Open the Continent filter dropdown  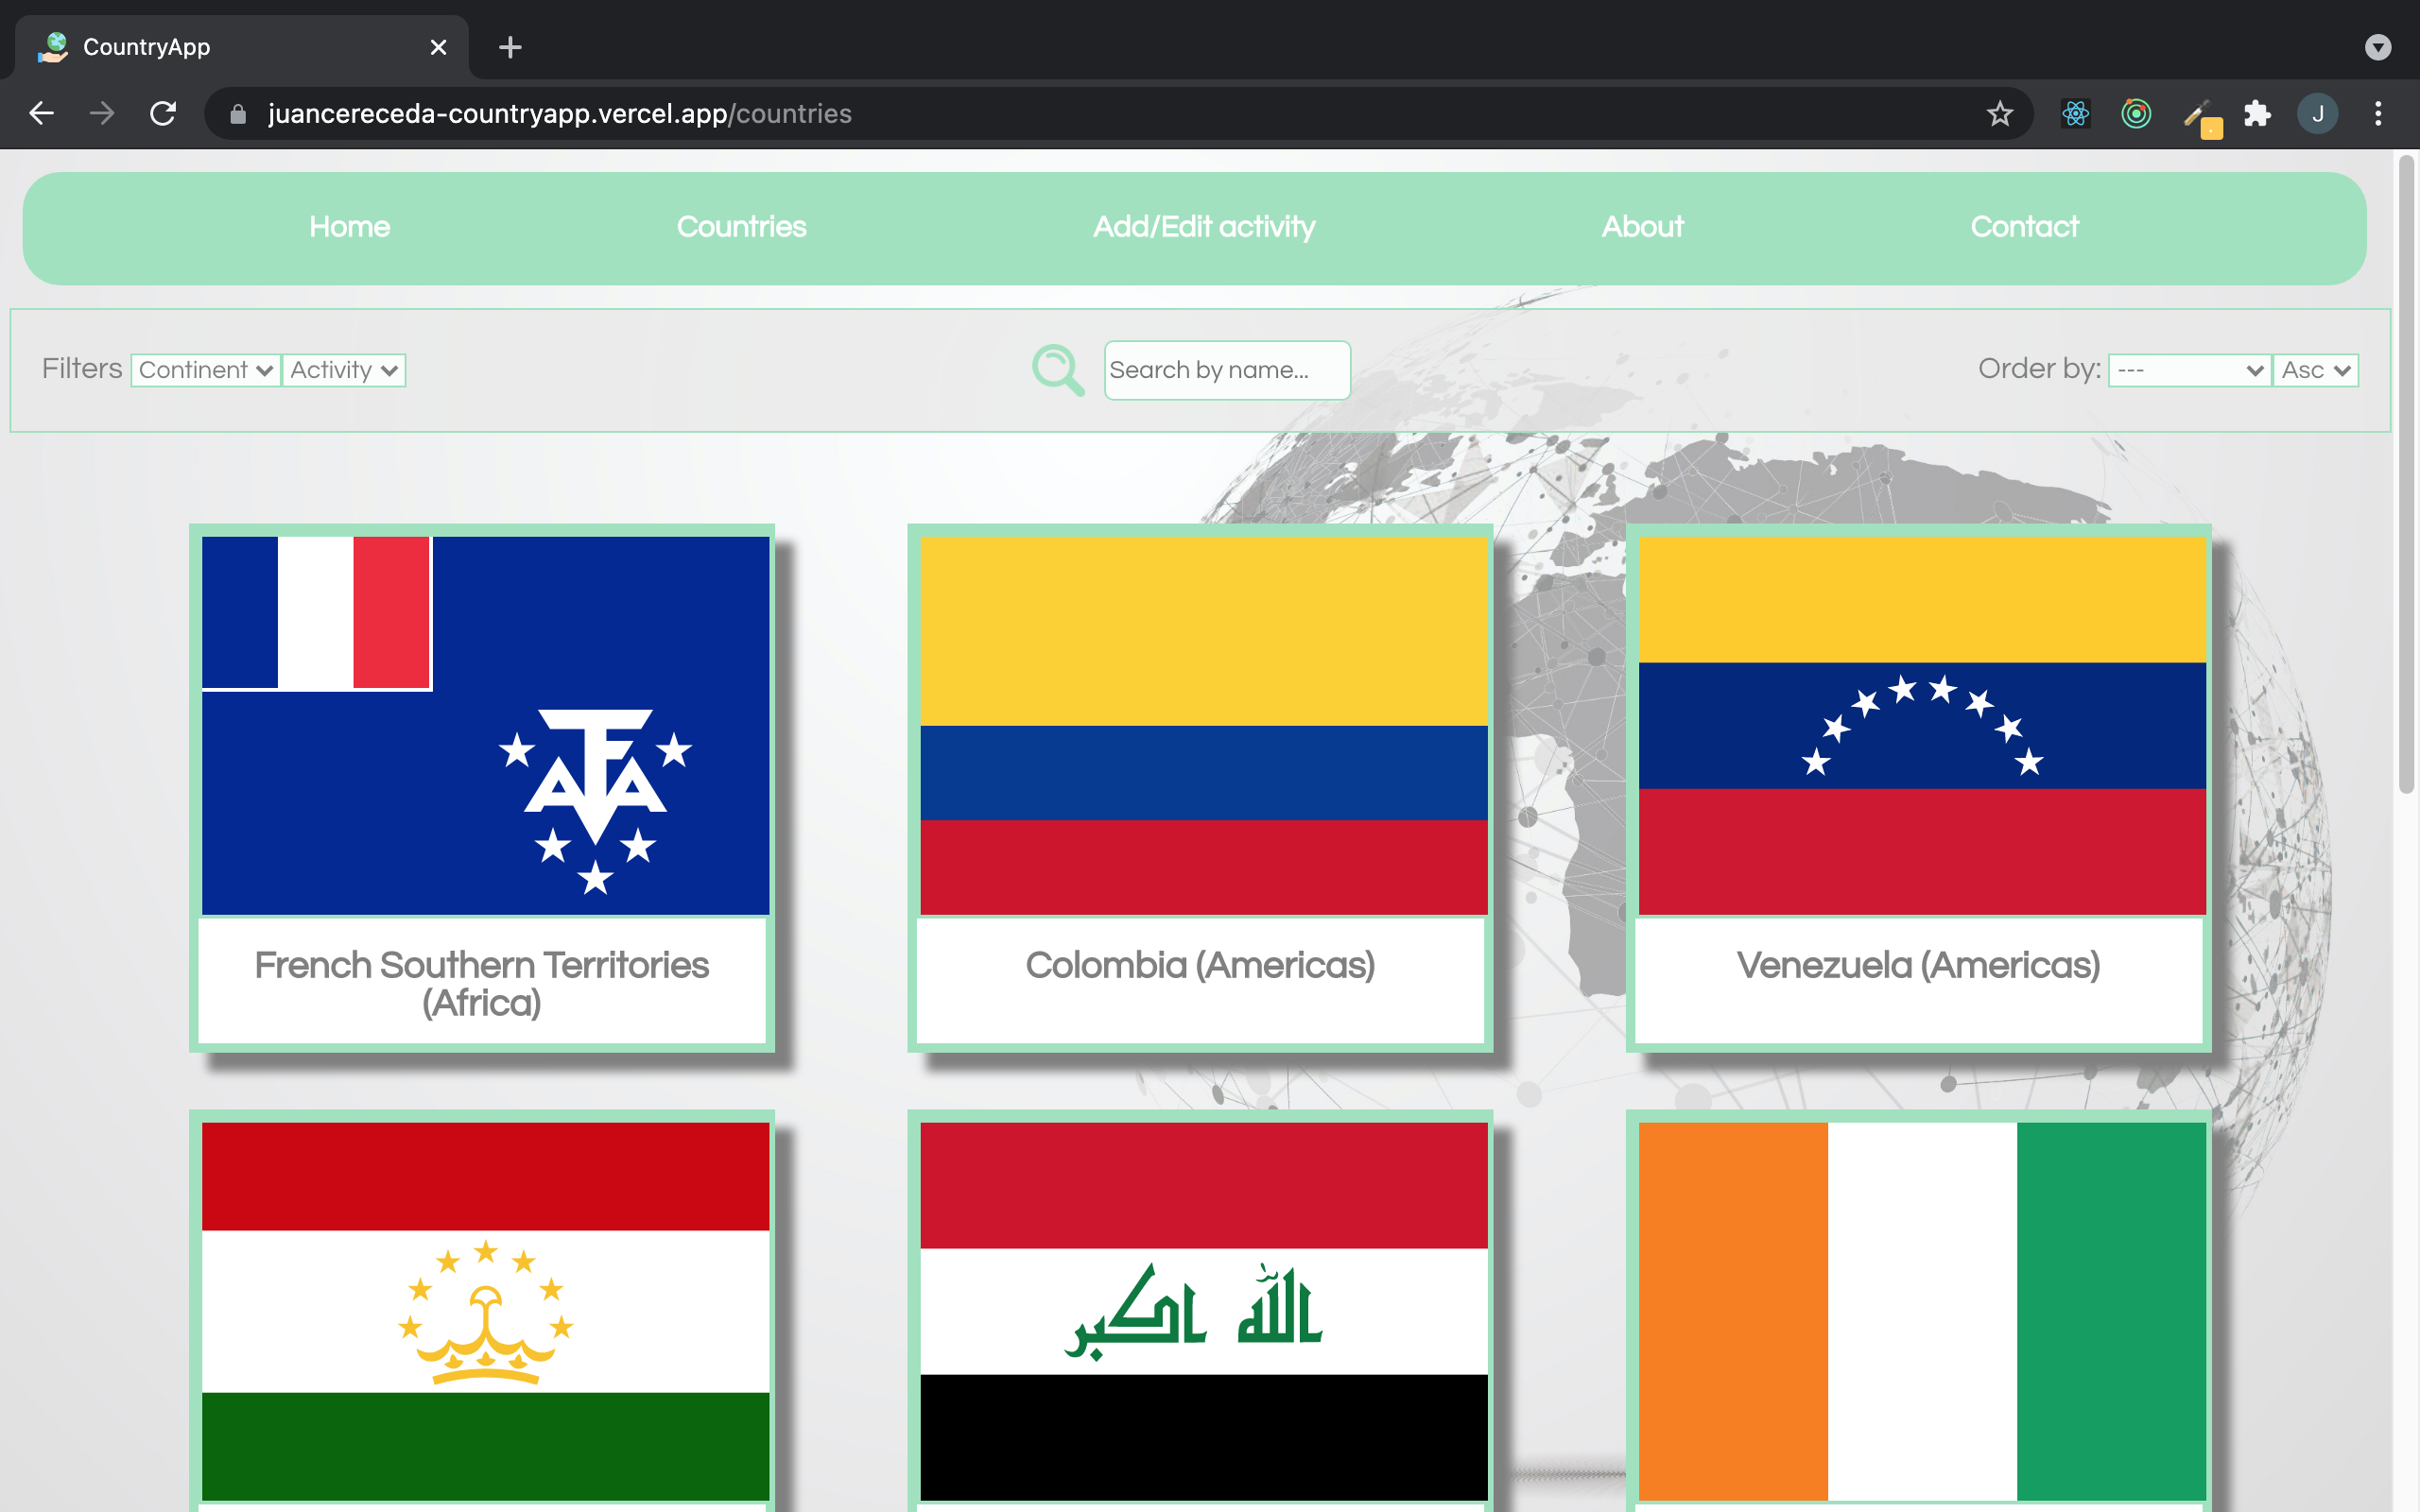point(204,370)
